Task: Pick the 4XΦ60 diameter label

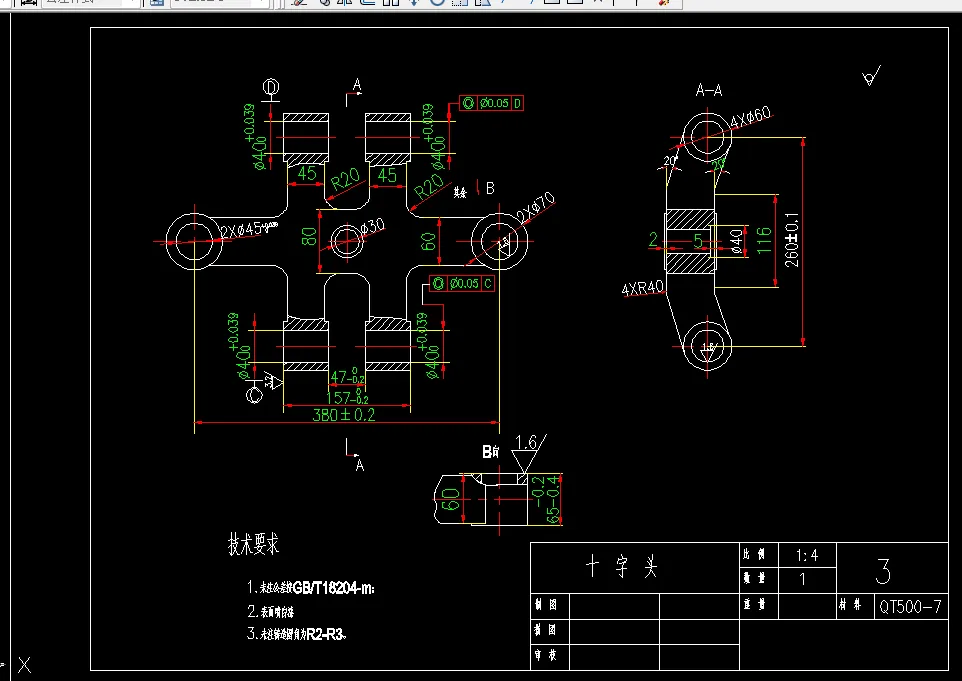Action: [x=751, y=117]
